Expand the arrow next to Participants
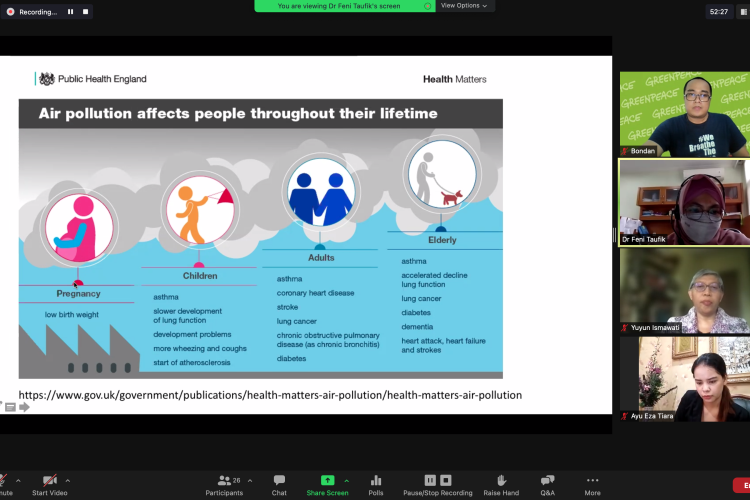This screenshot has width=750, height=500. click(x=249, y=480)
